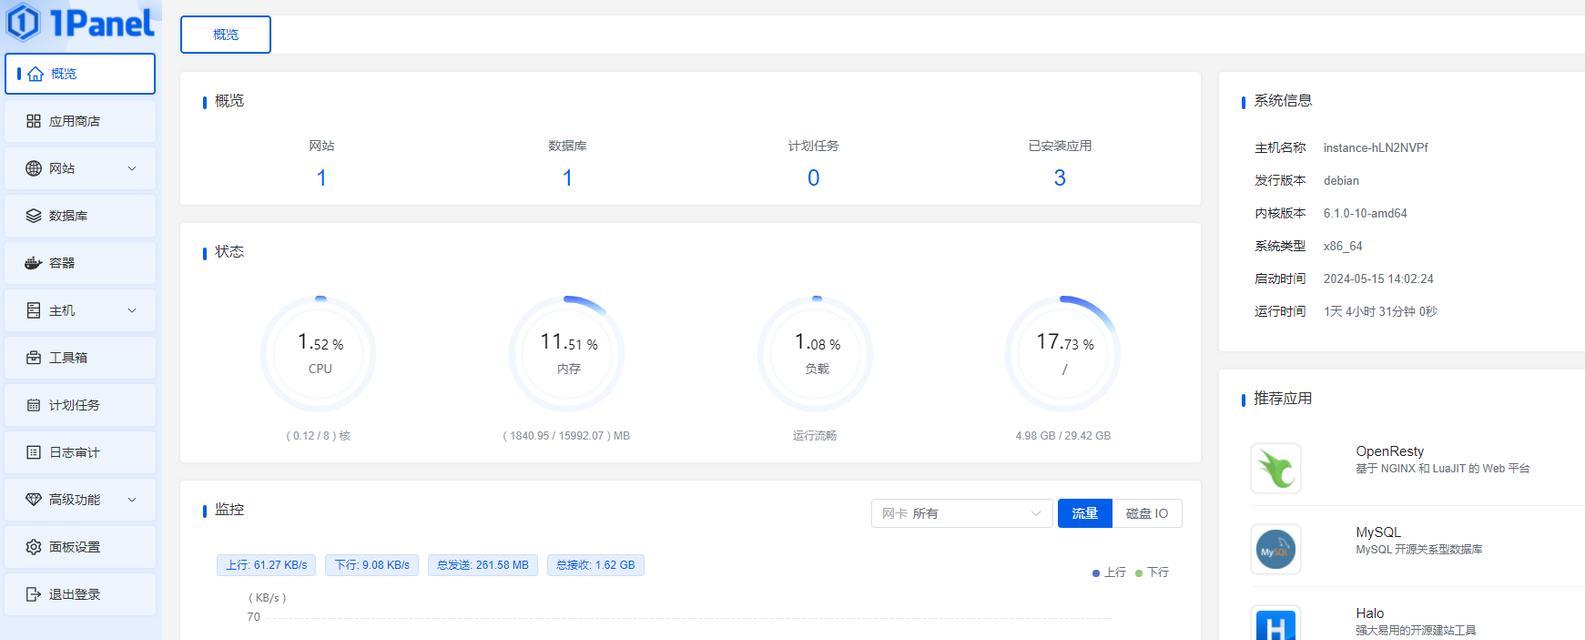The width and height of the screenshot is (1585, 640).
Task: Expand the 高级功能 submenu chevron
Action: (x=131, y=499)
